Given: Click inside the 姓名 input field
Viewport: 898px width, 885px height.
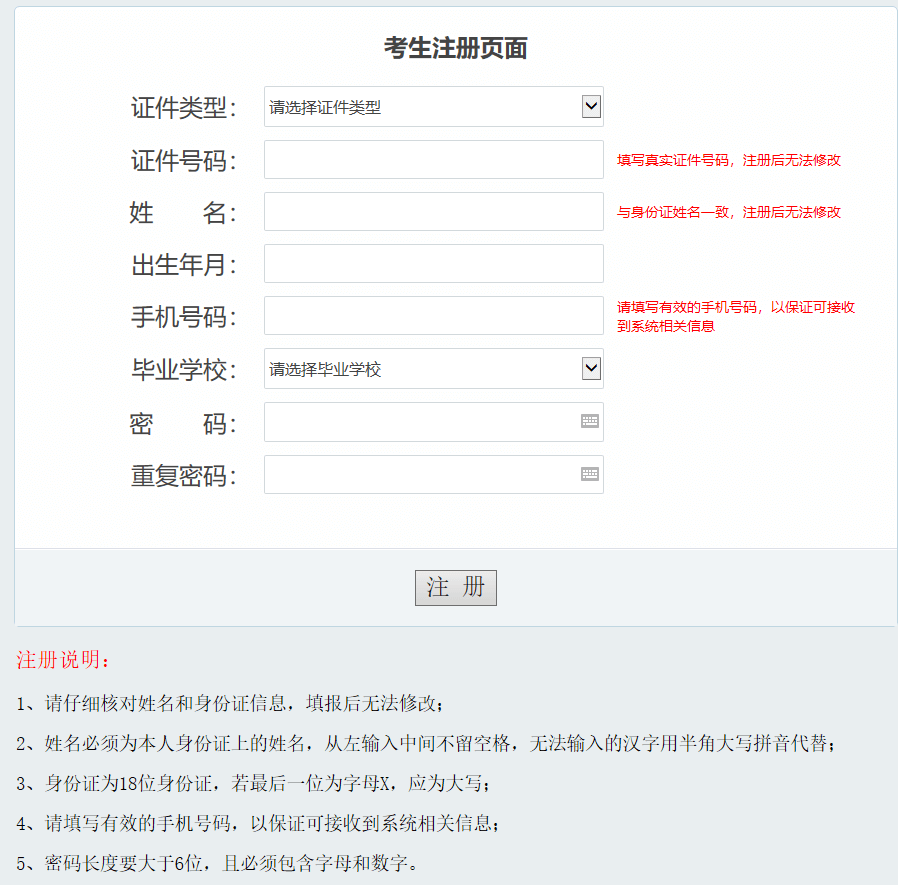Looking at the screenshot, I should [430, 211].
